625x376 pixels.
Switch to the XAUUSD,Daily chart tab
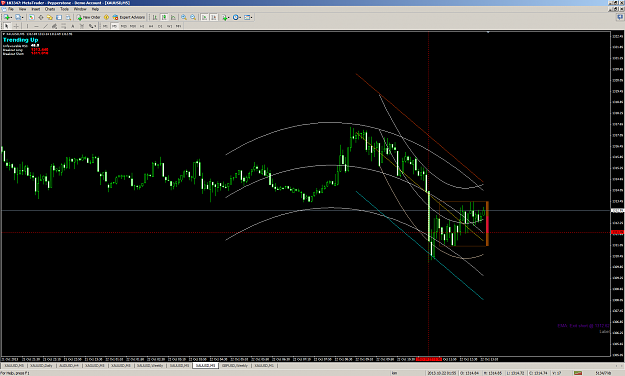pyautogui.click(x=41, y=365)
